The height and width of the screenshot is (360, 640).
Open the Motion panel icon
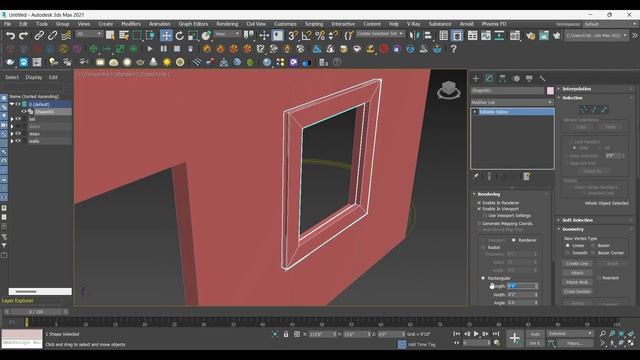click(x=516, y=78)
